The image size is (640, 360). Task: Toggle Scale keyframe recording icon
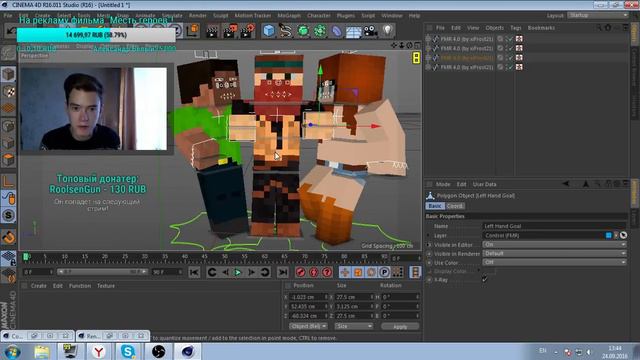[x=358, y=272]
